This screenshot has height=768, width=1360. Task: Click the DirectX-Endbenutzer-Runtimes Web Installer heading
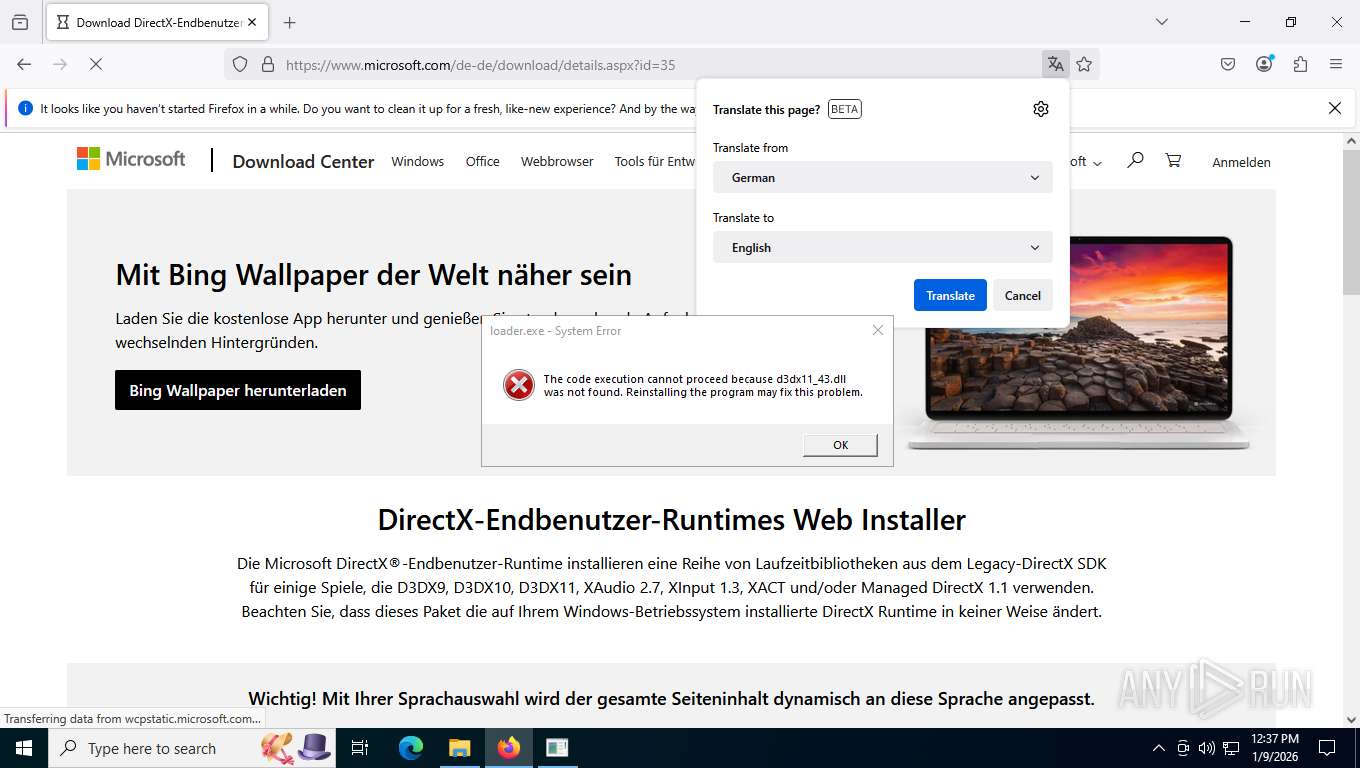pyautogui.click(x=671, y=520)
